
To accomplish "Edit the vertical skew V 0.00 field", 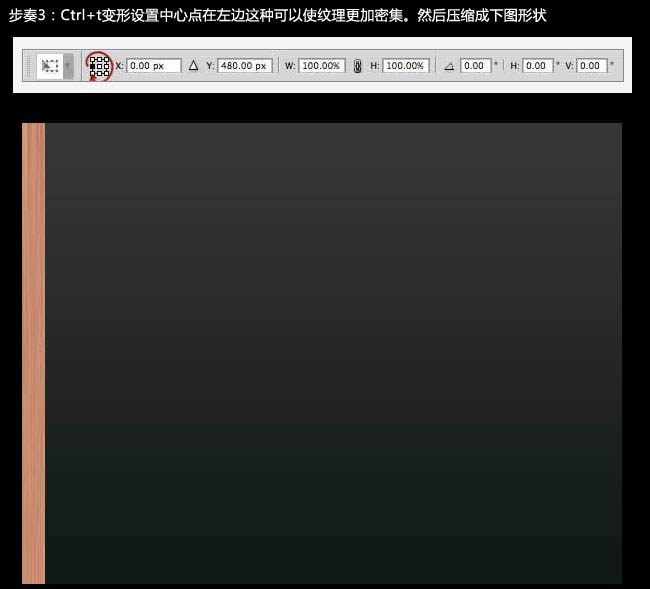I will click(592, 65).
